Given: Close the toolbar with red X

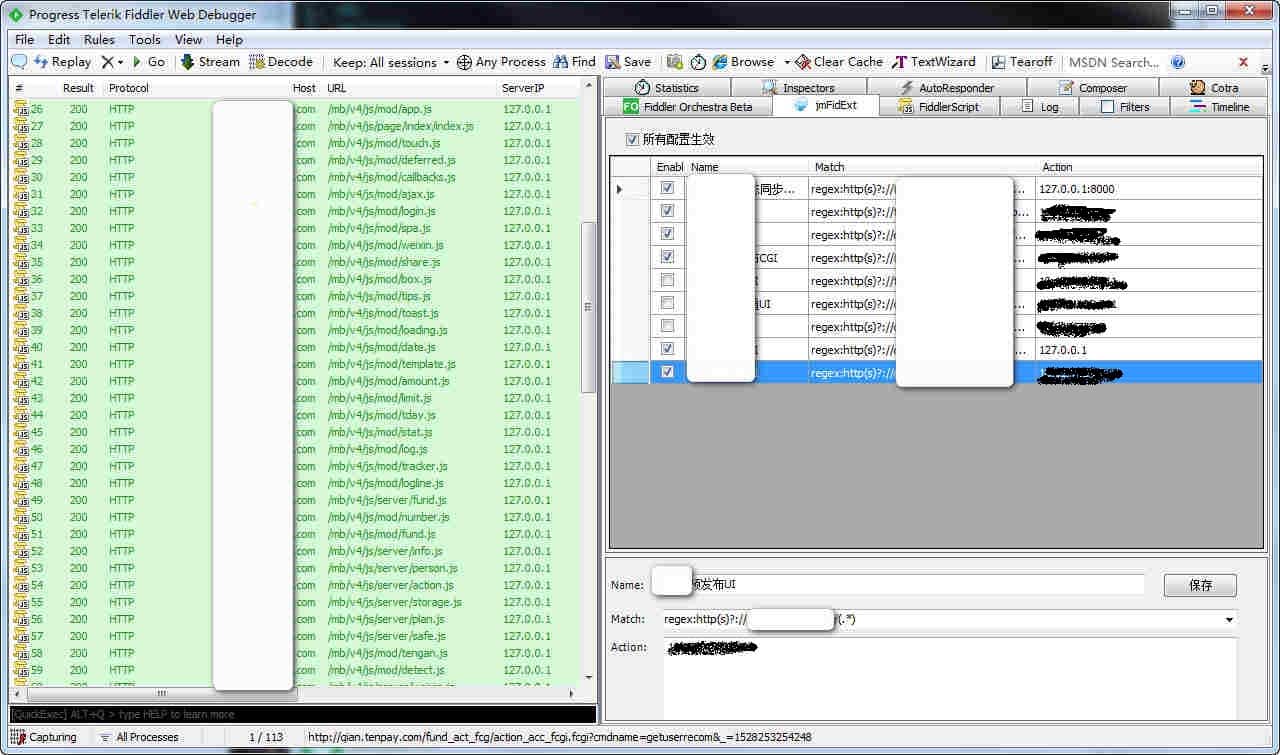Looking at the screenshot, I should [1244, 62].
